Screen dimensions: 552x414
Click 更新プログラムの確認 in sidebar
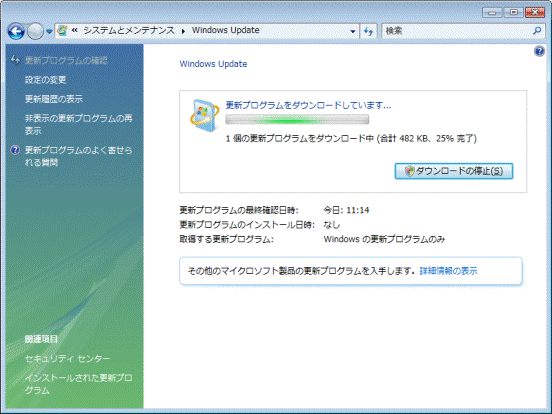coord(66,60)
